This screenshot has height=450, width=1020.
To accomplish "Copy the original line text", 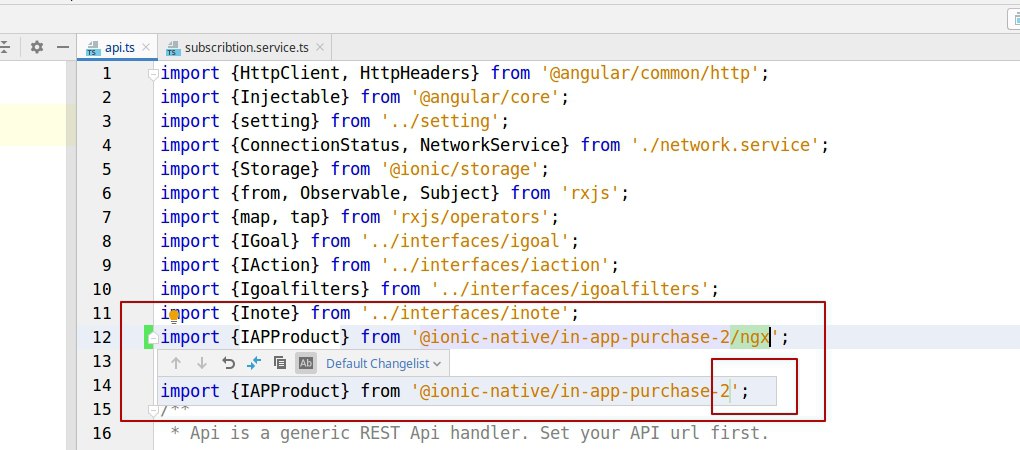I will coord(280,363).
